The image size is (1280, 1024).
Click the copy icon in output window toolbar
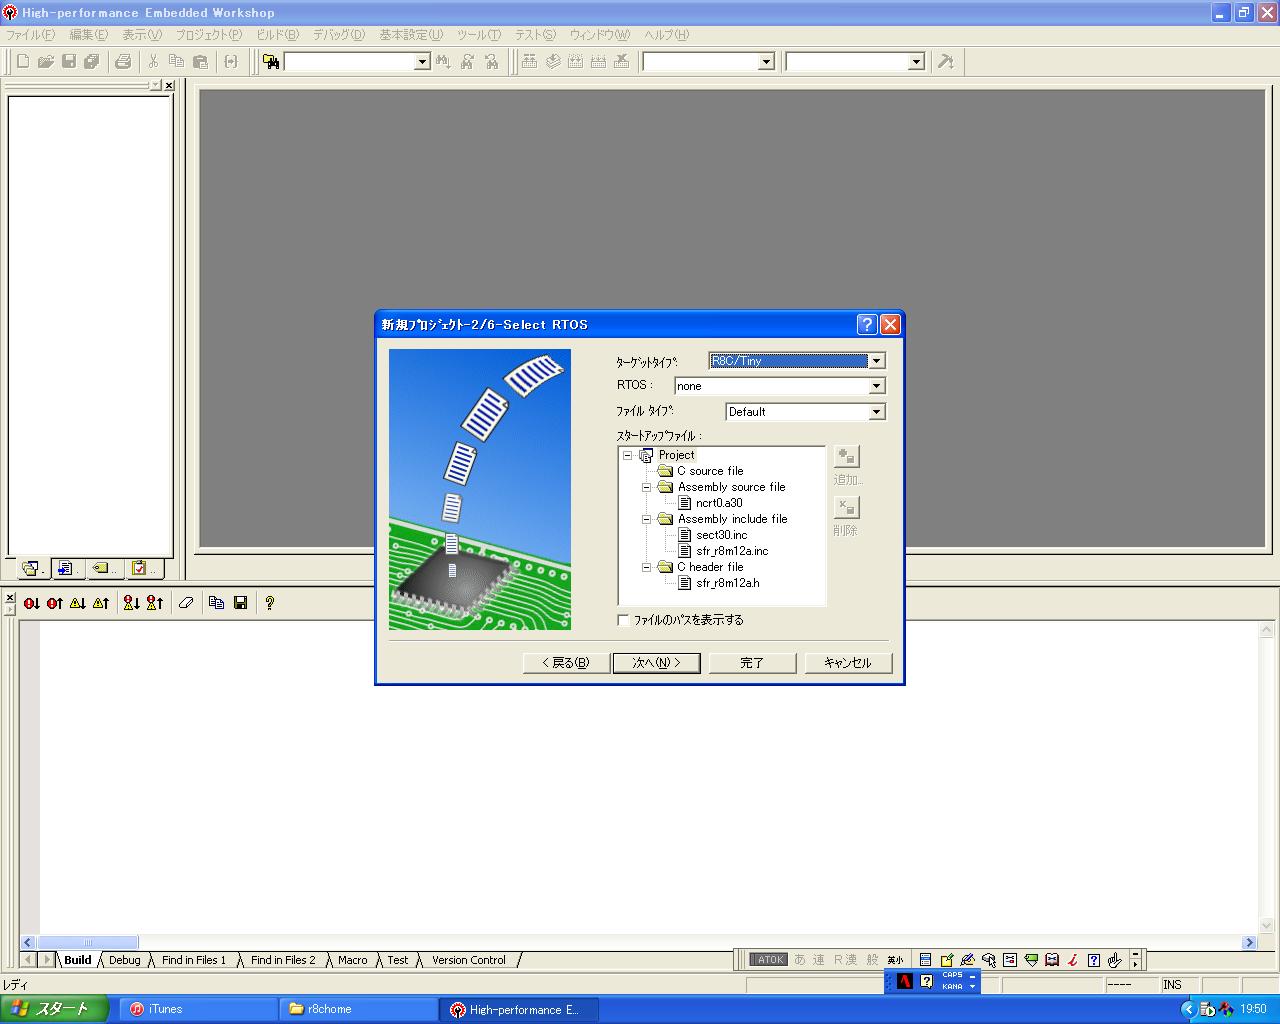point(216,603)
